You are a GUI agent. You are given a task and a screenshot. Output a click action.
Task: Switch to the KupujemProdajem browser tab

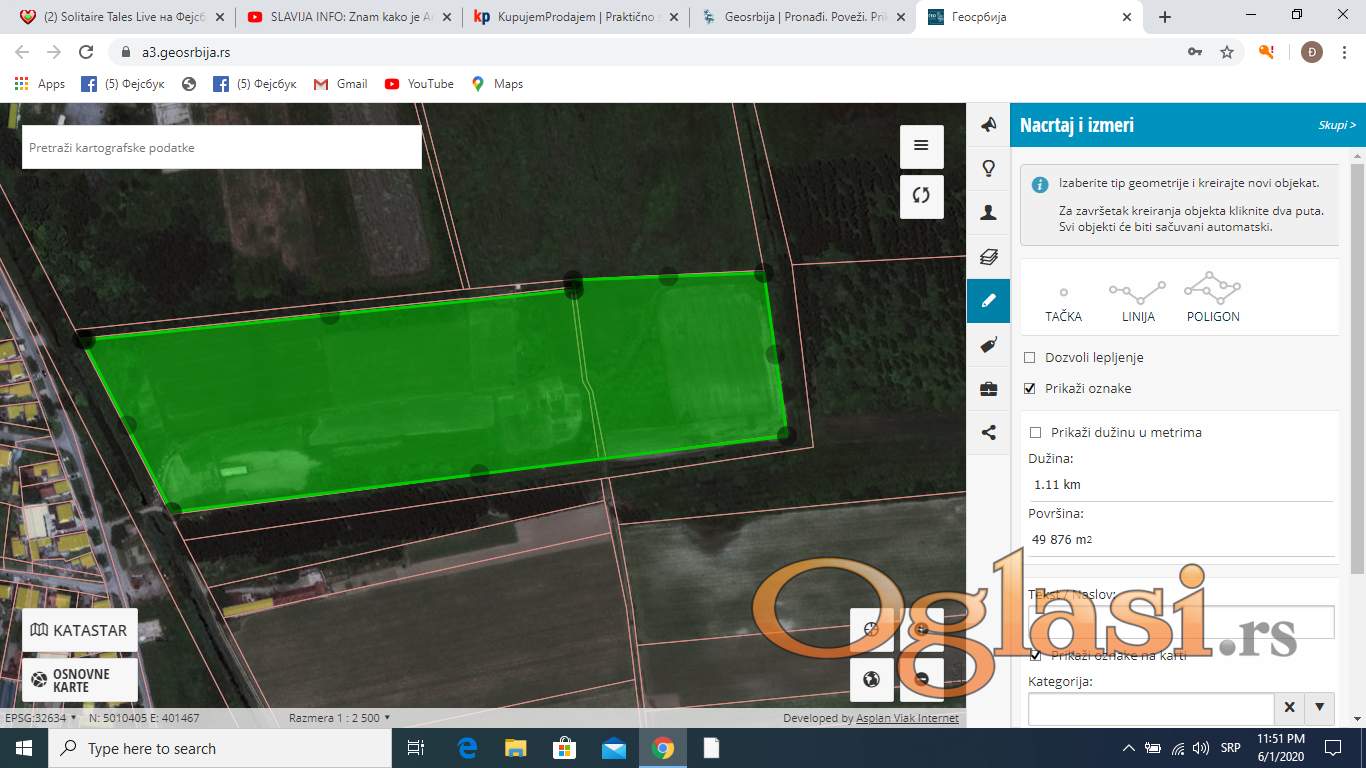point(570,17)
